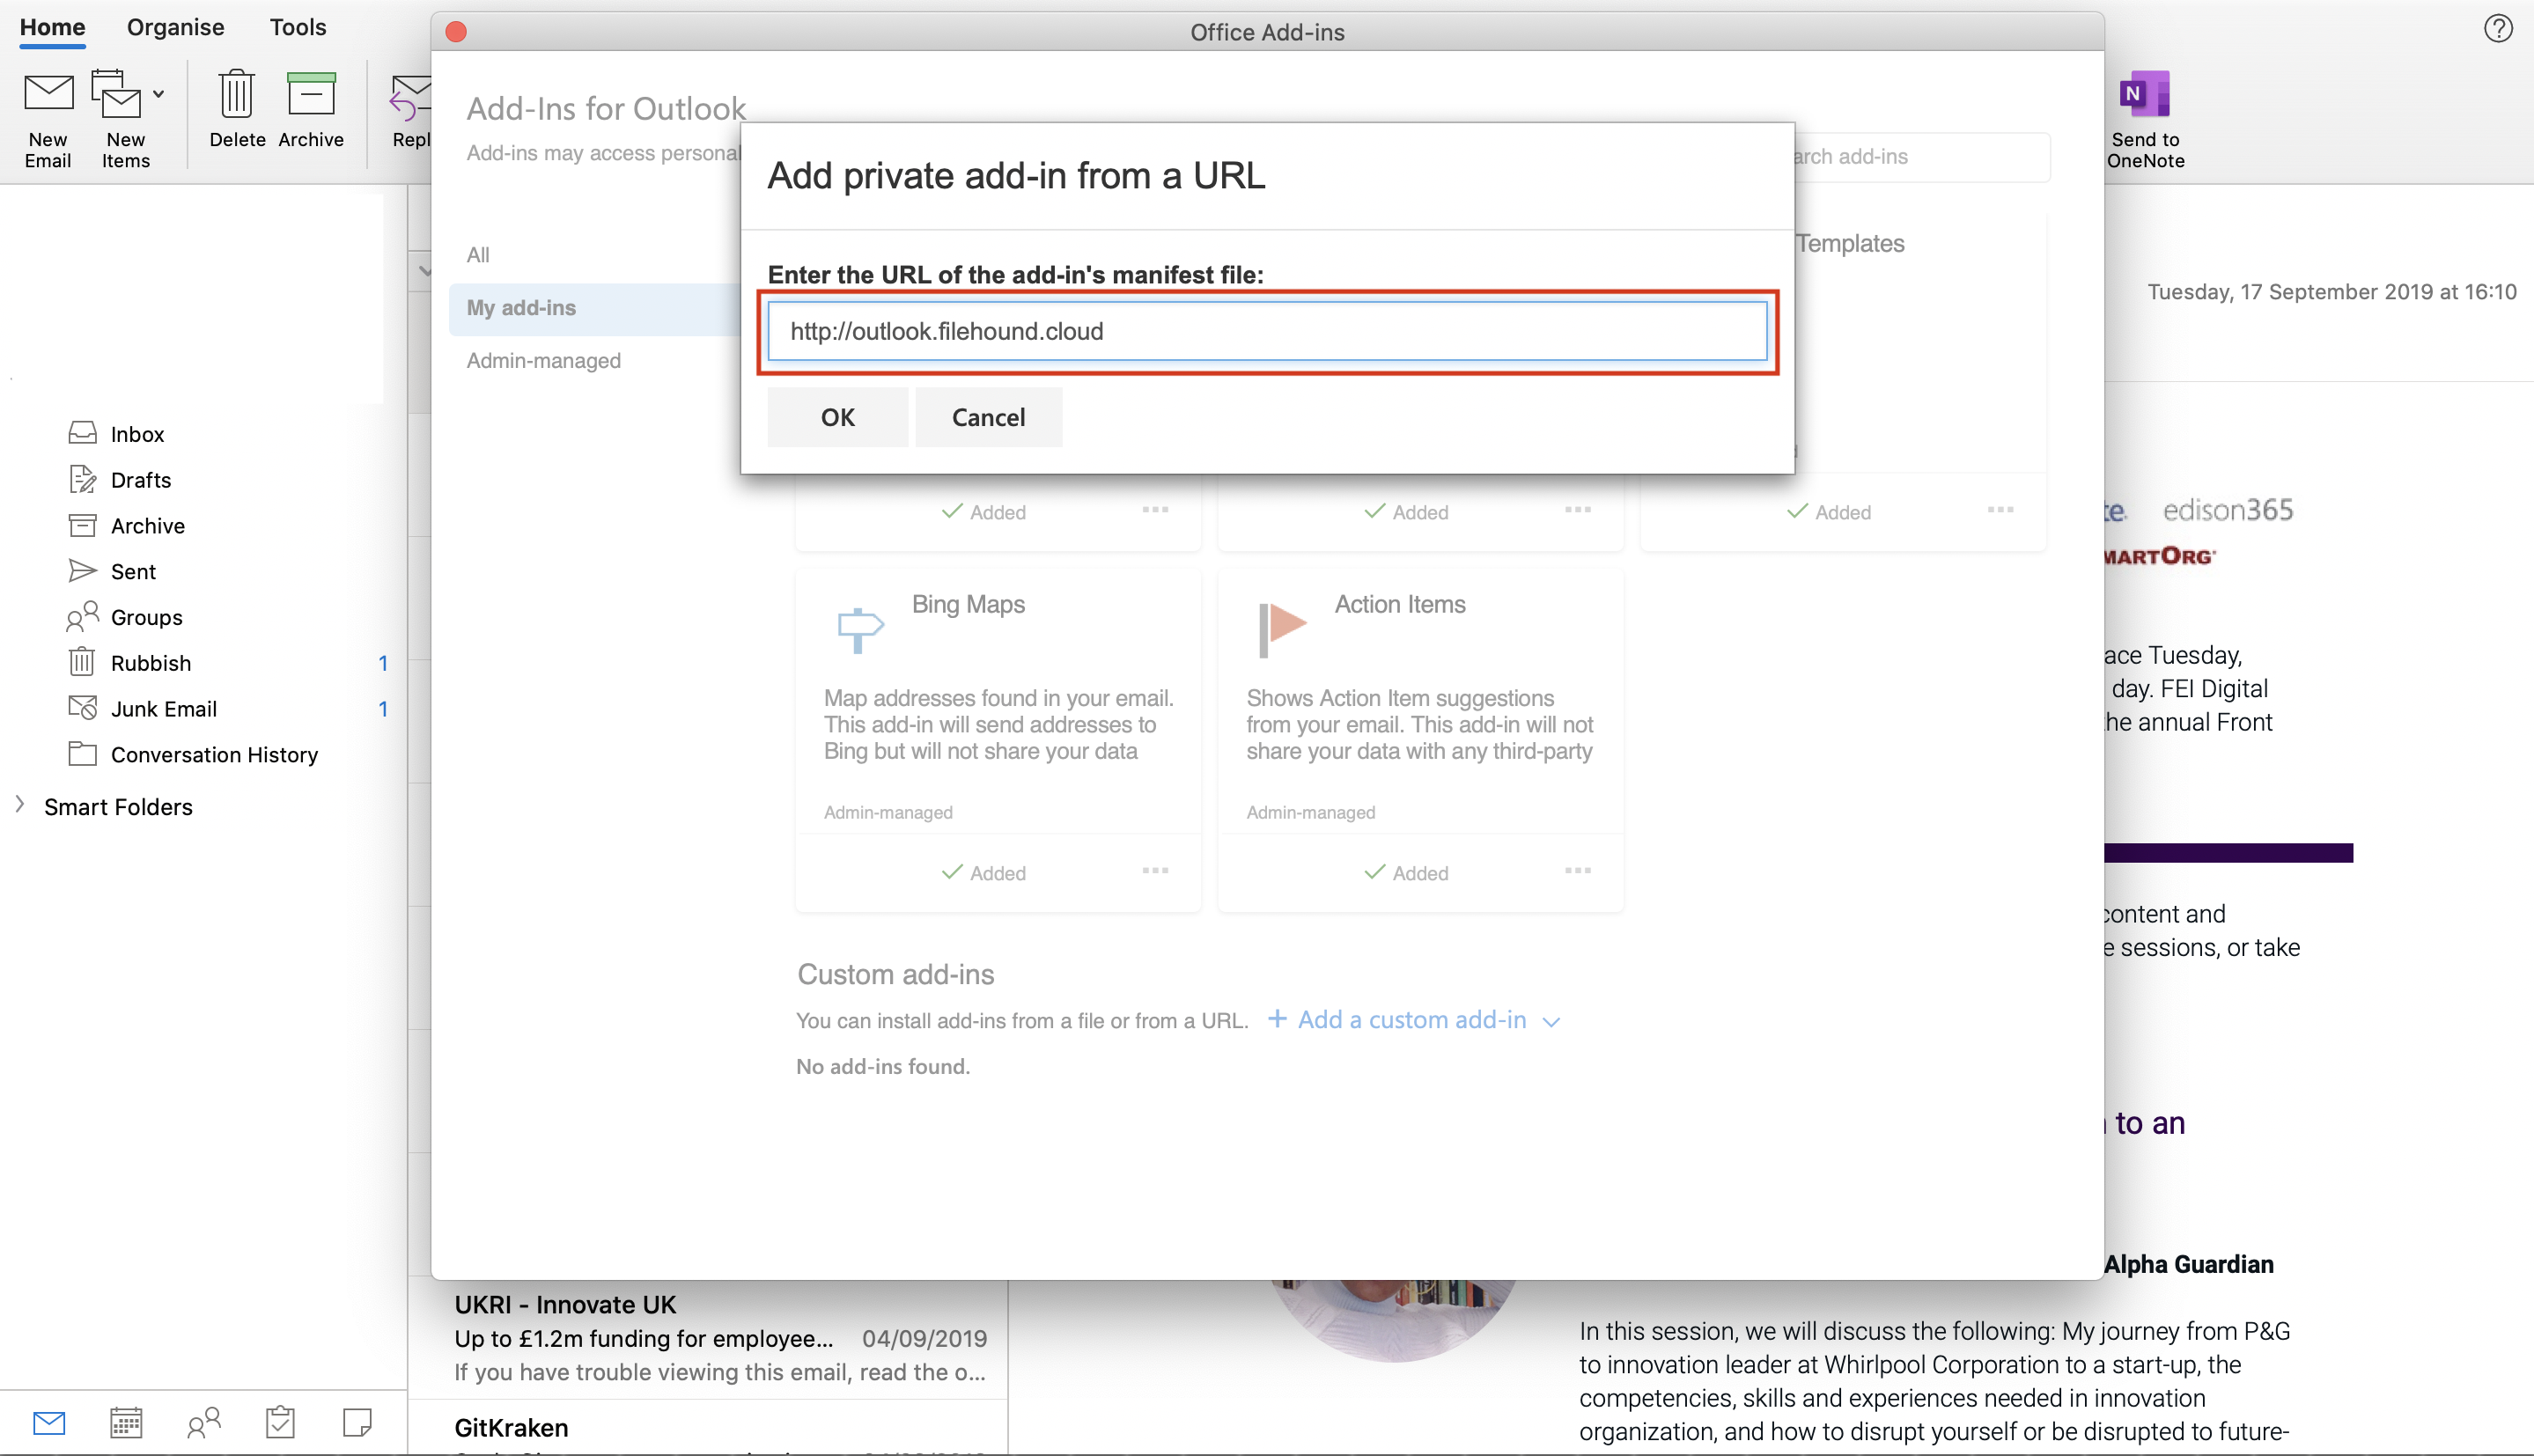Viewport: 2534px width, 1456px height.
Task: Select the Admin-managed category
Action: coord(543,360)
